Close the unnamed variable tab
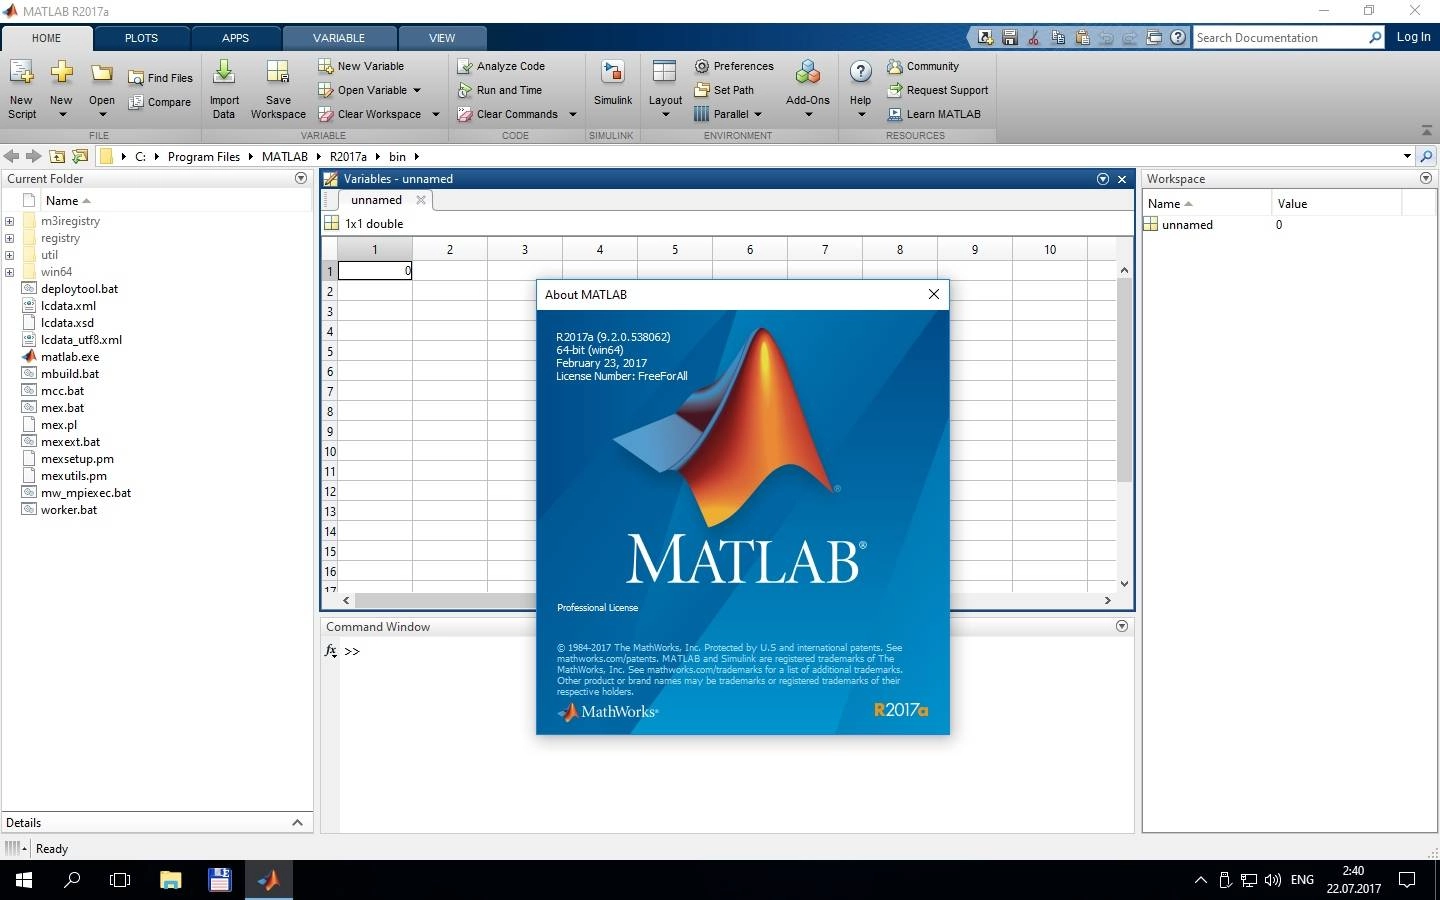The image size is (1440, 900). pyautogui.click(x=421, y=200)
